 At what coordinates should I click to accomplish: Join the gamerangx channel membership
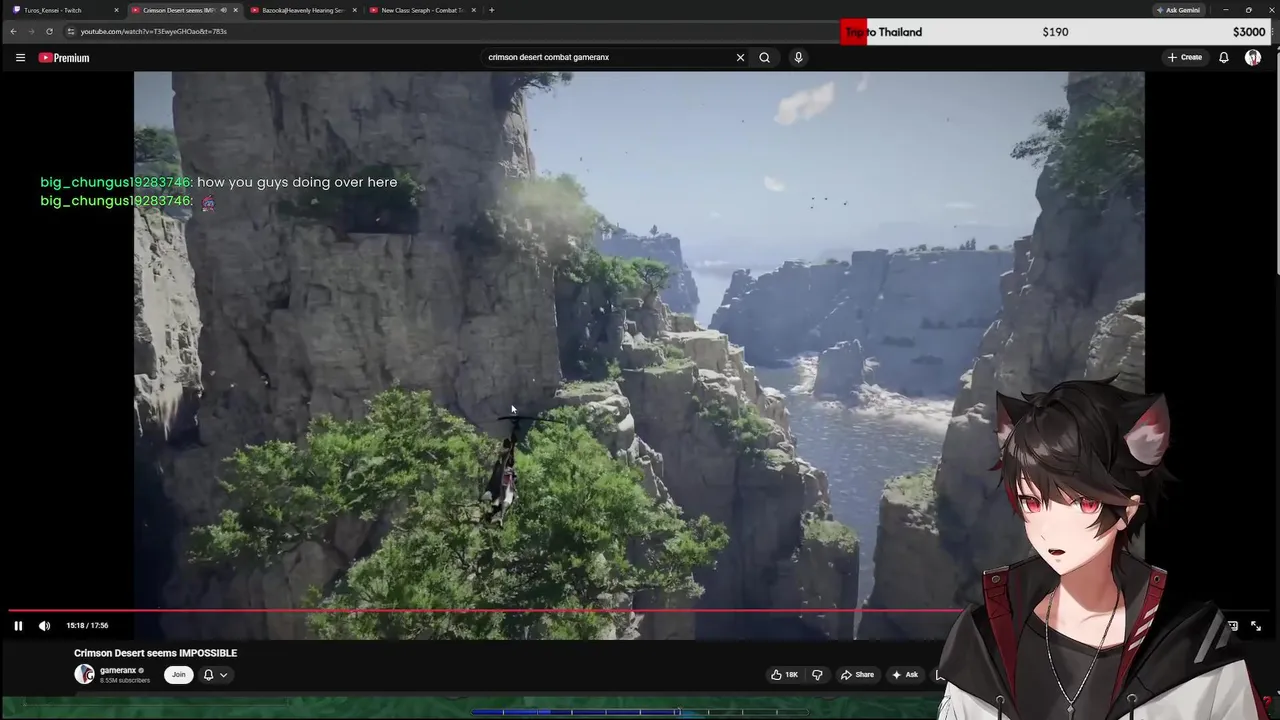tap(178, 675)
